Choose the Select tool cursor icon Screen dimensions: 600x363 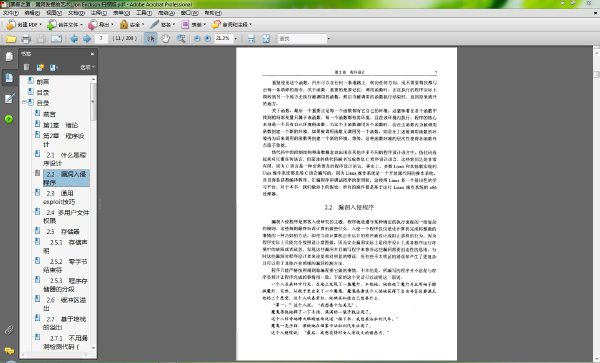[x=150, y=39]
